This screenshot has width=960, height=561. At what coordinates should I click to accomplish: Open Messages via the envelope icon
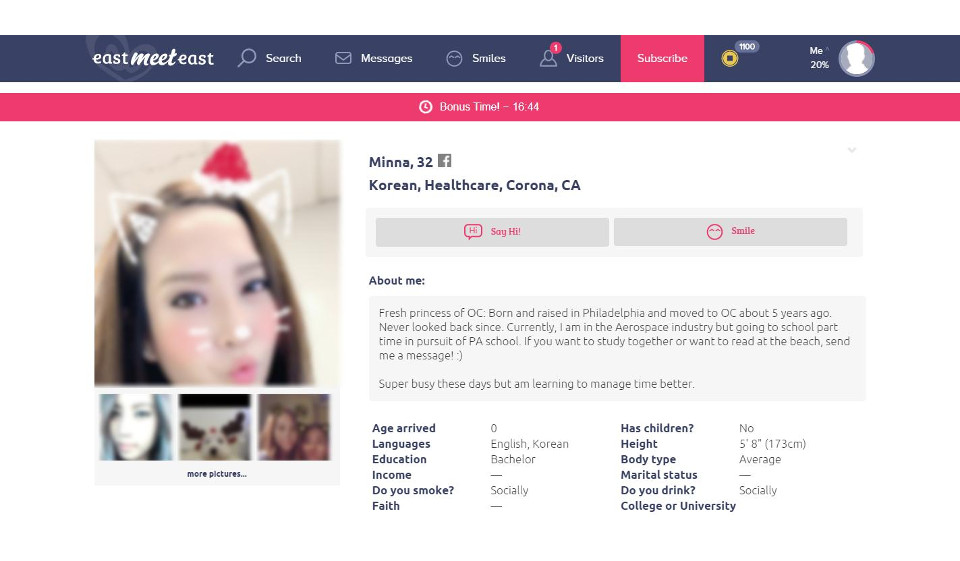(343, 58)
